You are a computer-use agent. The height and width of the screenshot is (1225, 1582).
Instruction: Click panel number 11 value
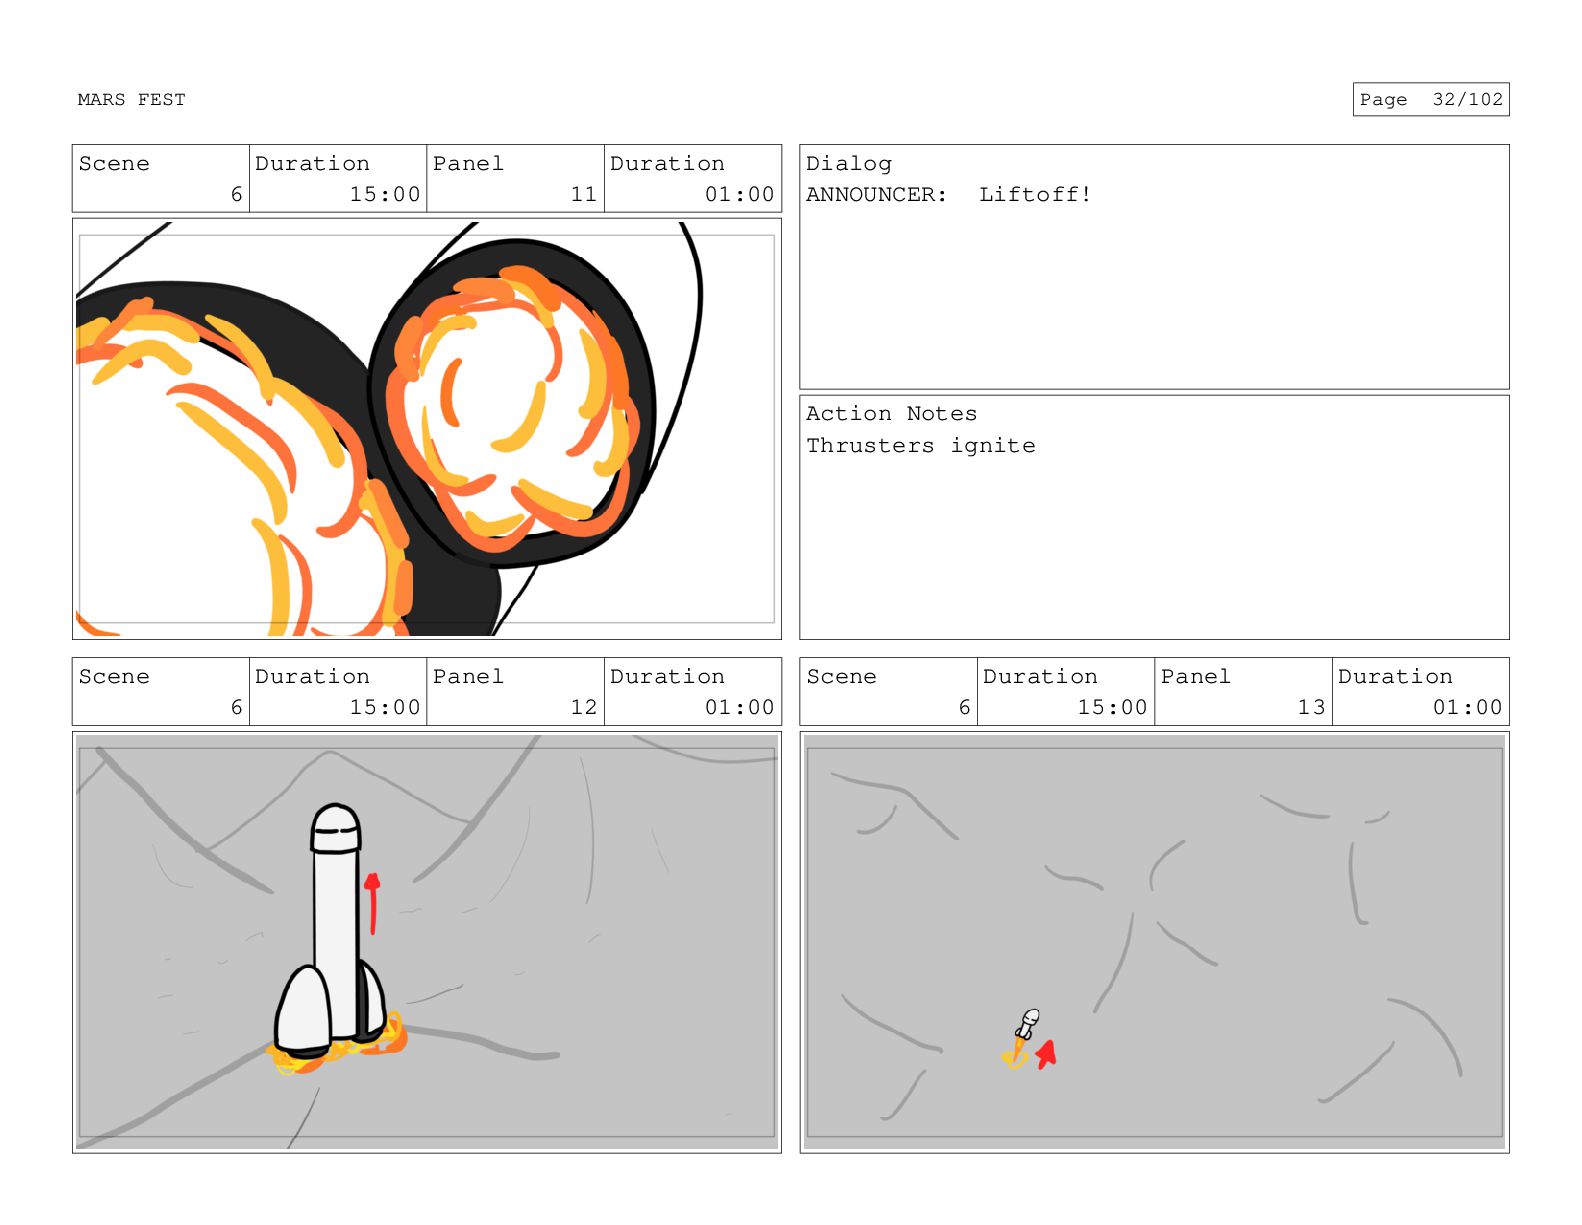pos(584,194)
